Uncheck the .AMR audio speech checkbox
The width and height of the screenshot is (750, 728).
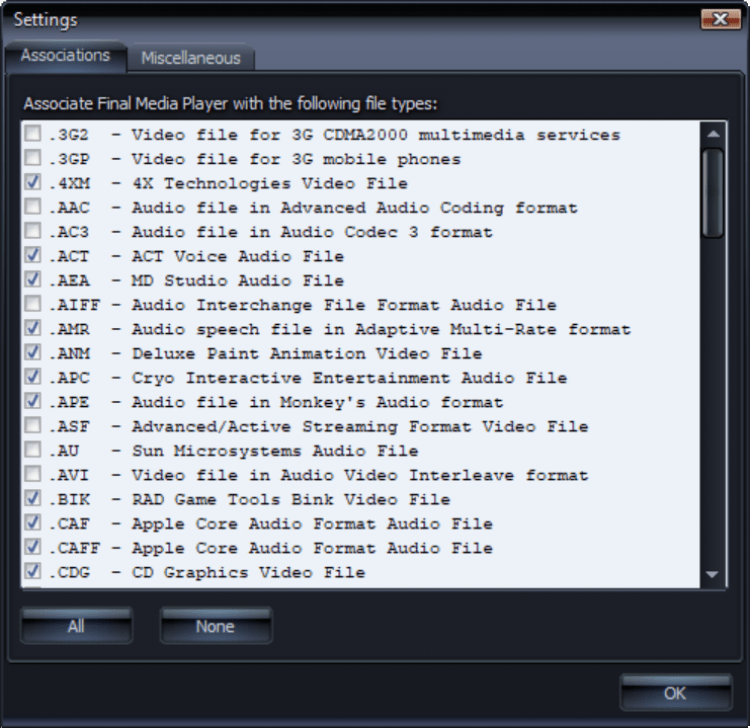(34, 329)
